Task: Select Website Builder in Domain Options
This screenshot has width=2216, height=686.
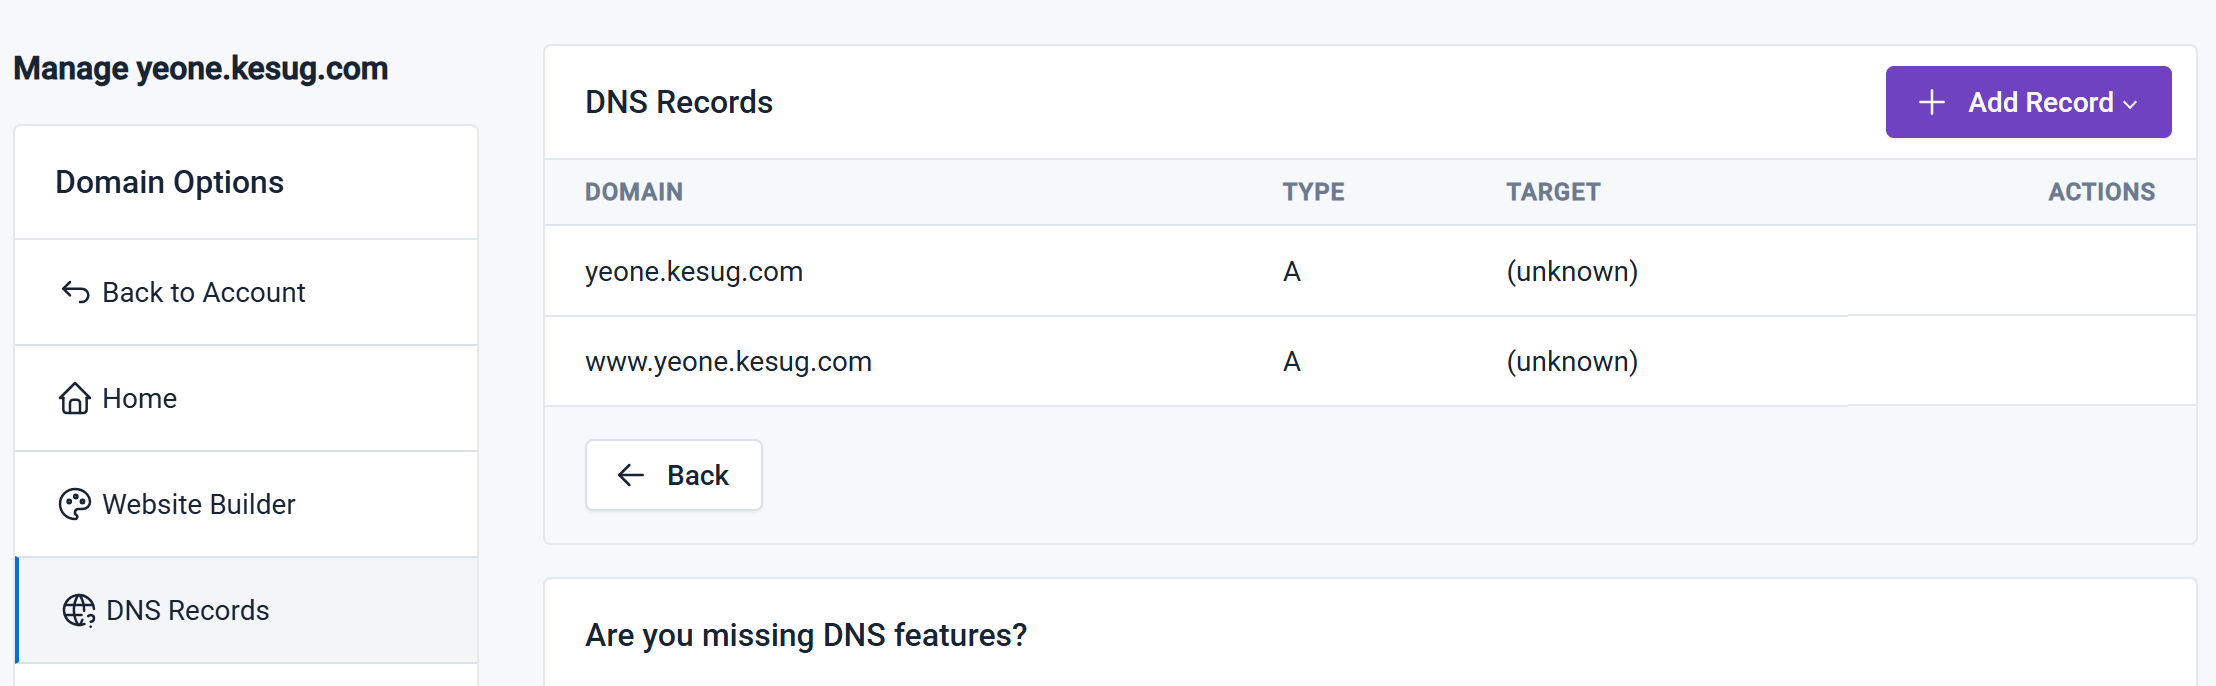Action: 199,504
